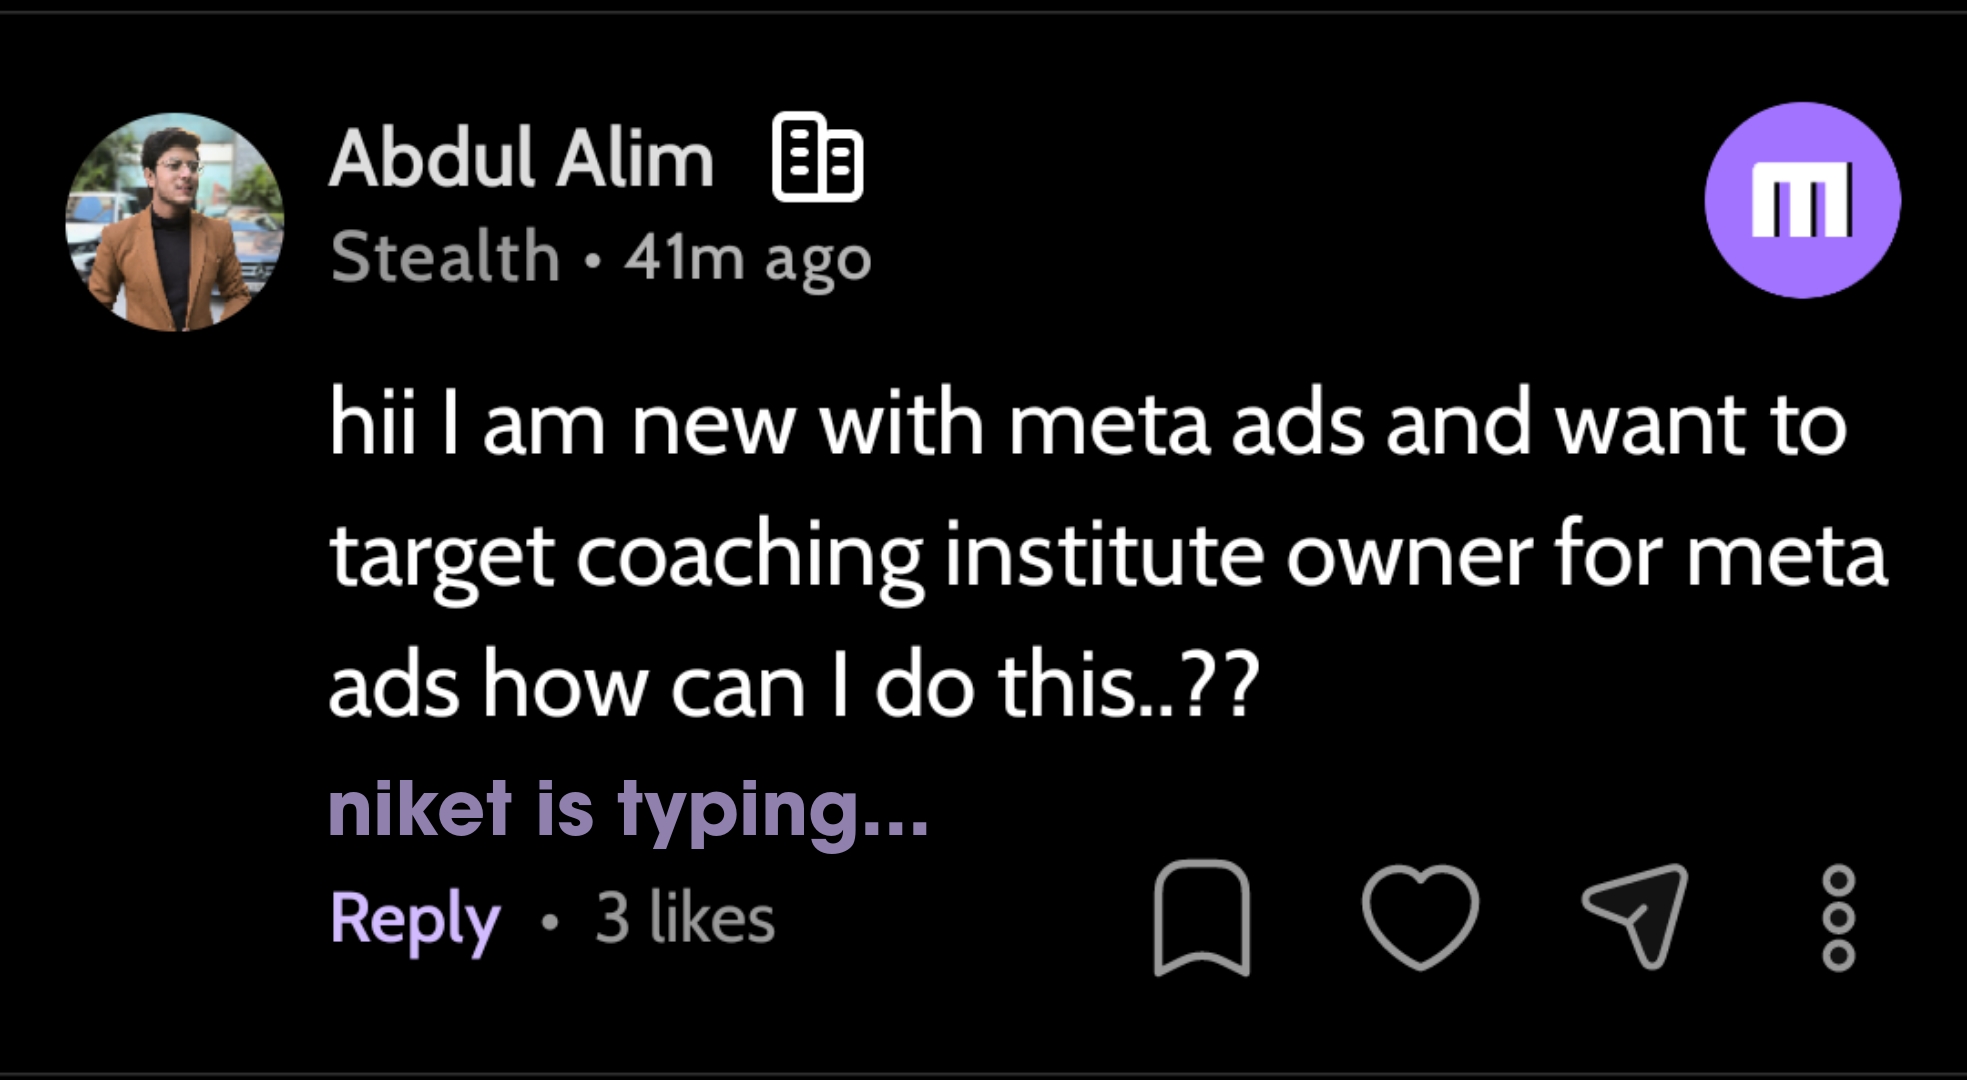Viewport: 1967px width, 1080px height.
Task: Open Abdul Alim's profile photo
Action: (175, 222)
